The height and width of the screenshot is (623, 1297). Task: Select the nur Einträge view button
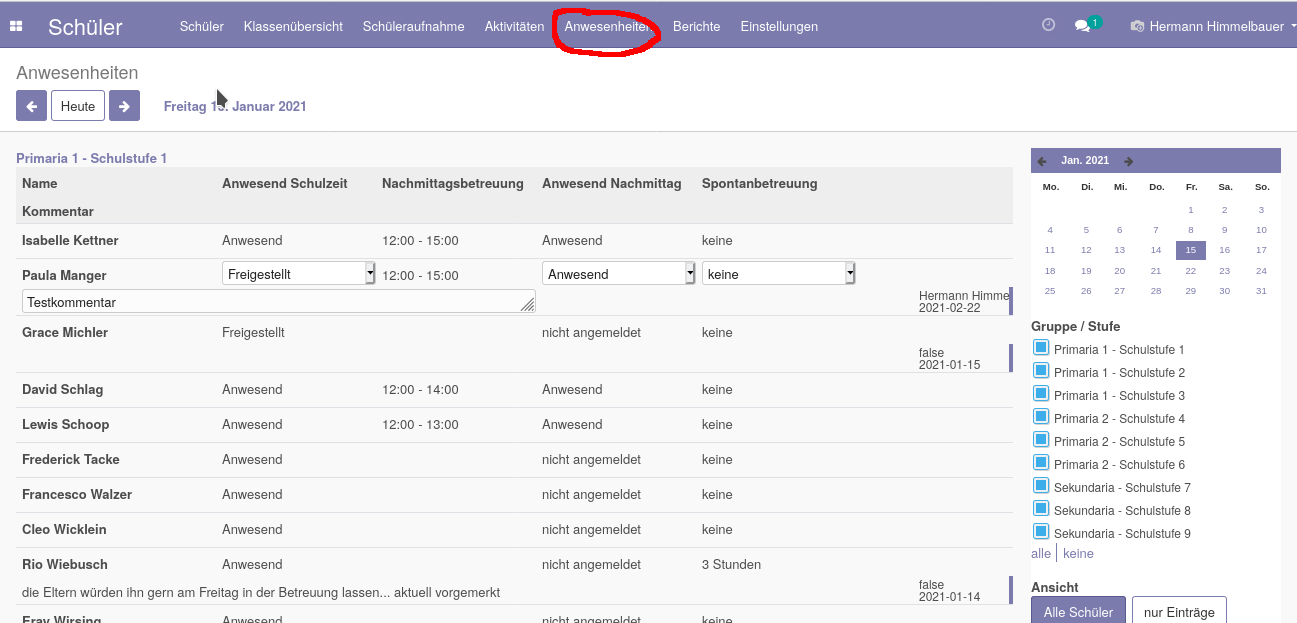click(1179, 612)
